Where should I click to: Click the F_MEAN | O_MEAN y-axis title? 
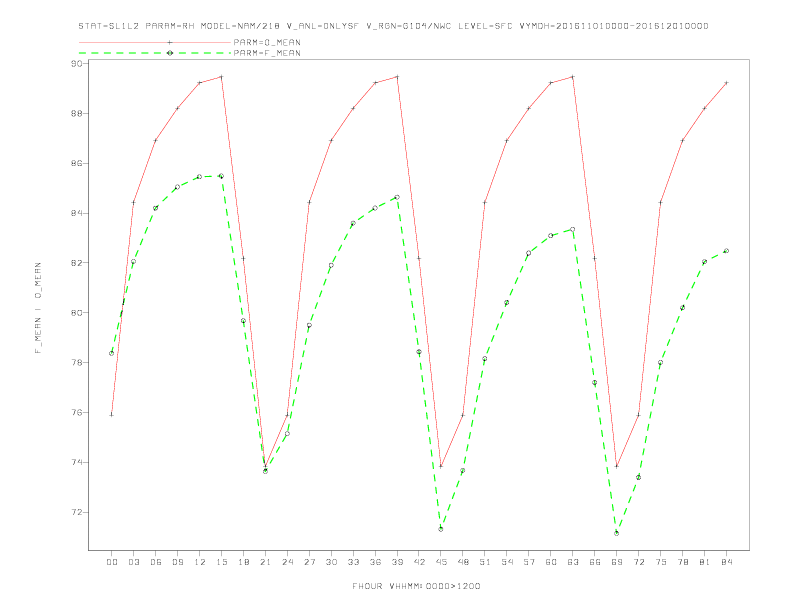[x=38, y=308]
